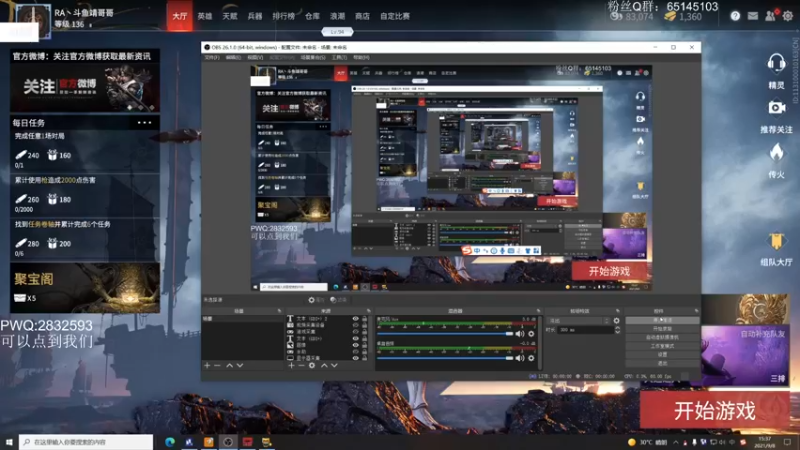Lock the 游戏采集 source

click(364, 332)
